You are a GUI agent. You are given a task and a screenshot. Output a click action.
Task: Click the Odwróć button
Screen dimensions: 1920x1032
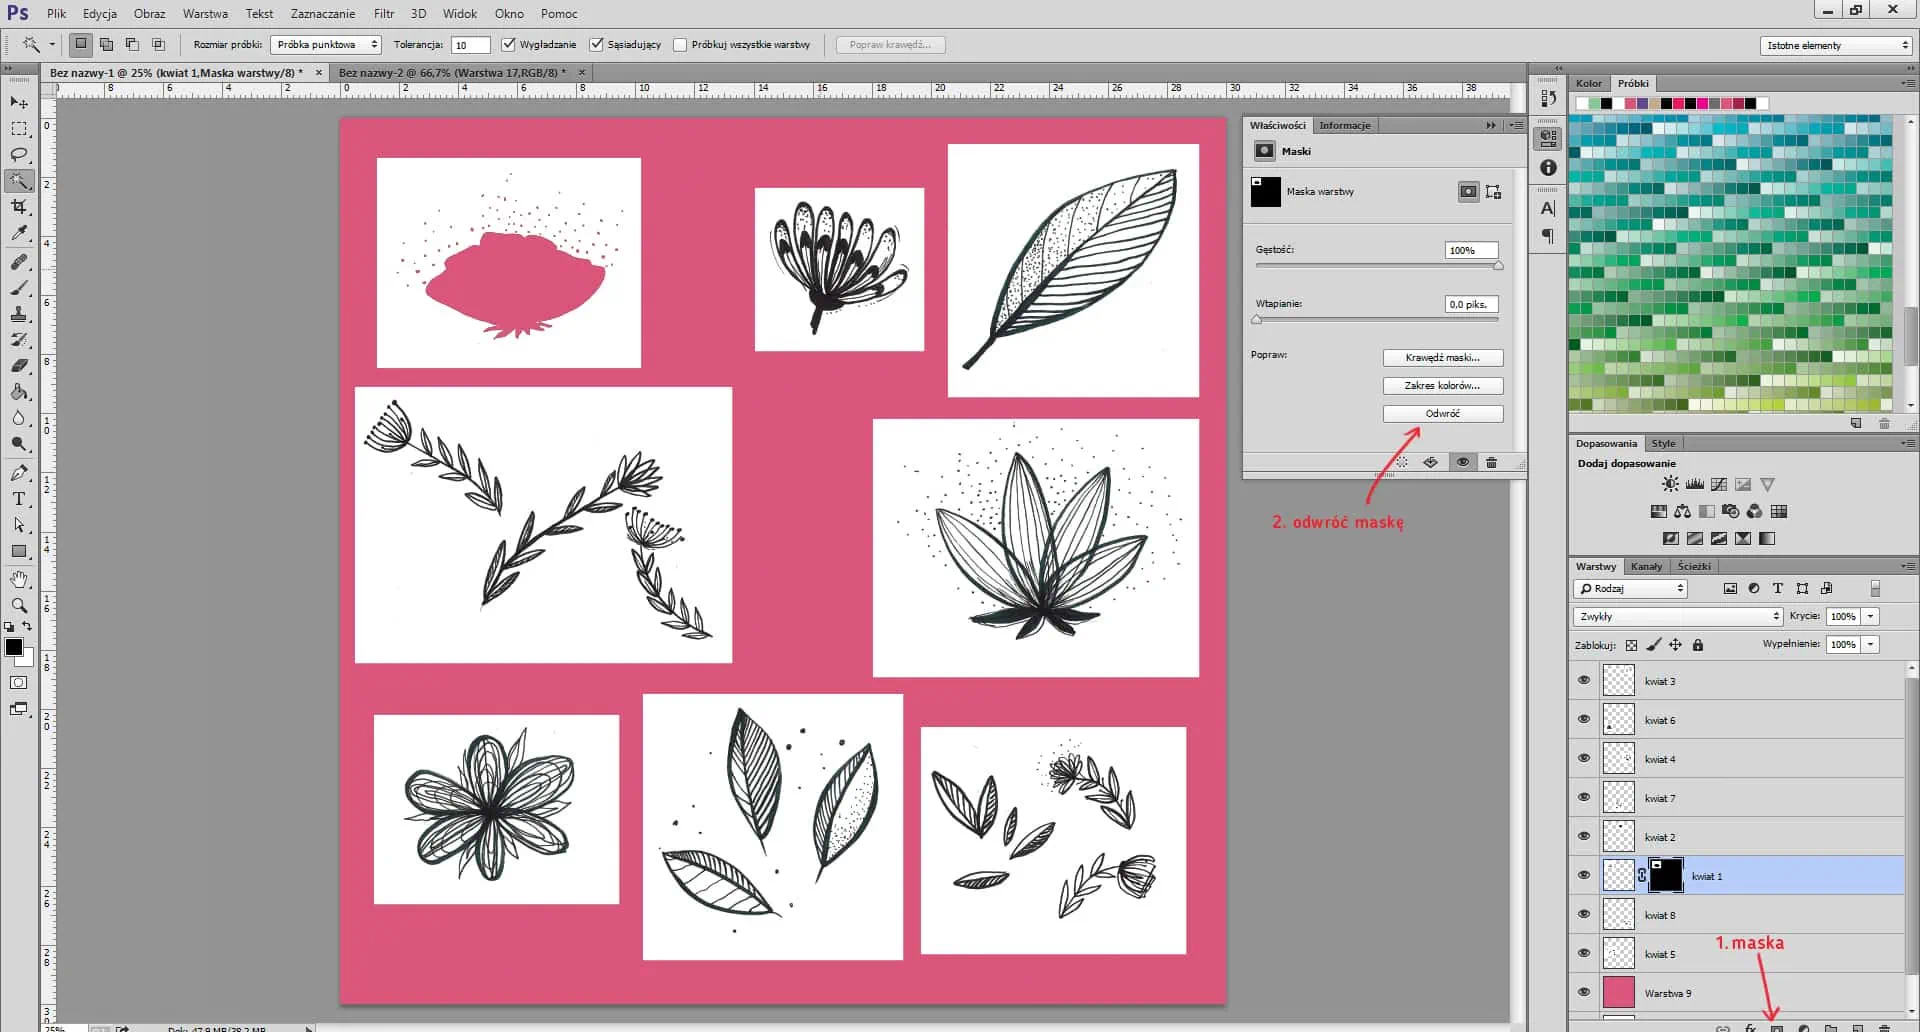(1442, 414)
